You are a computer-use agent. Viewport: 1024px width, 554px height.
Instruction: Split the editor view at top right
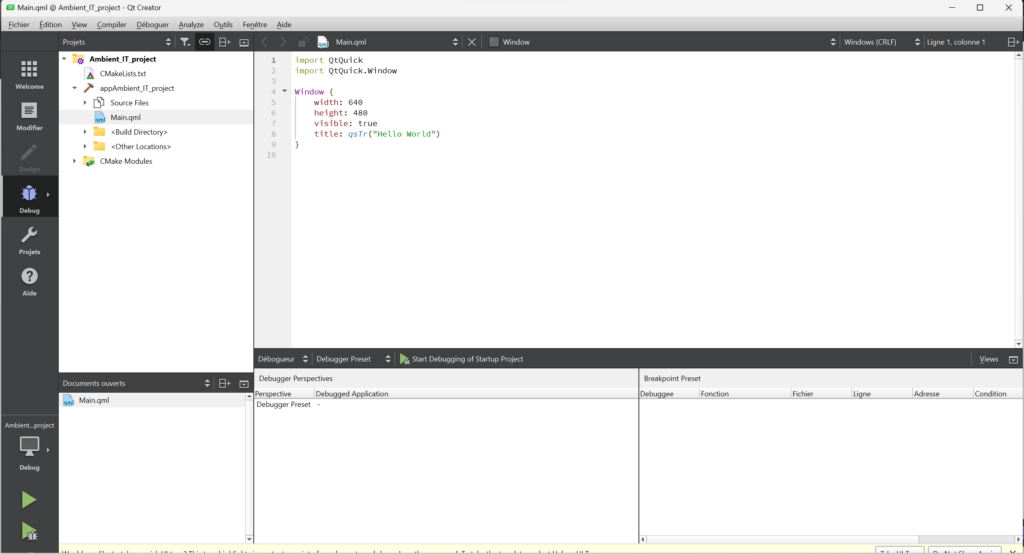(x=1014, y=42)
